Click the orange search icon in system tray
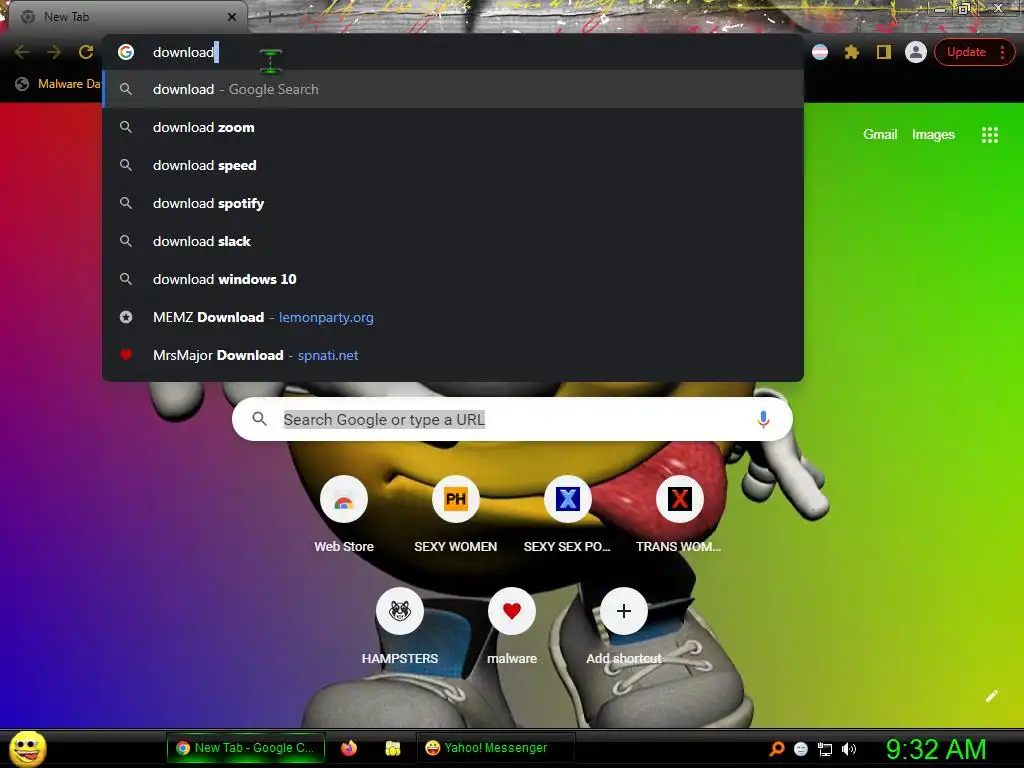The image size is (1024, 768). (776, 748)
